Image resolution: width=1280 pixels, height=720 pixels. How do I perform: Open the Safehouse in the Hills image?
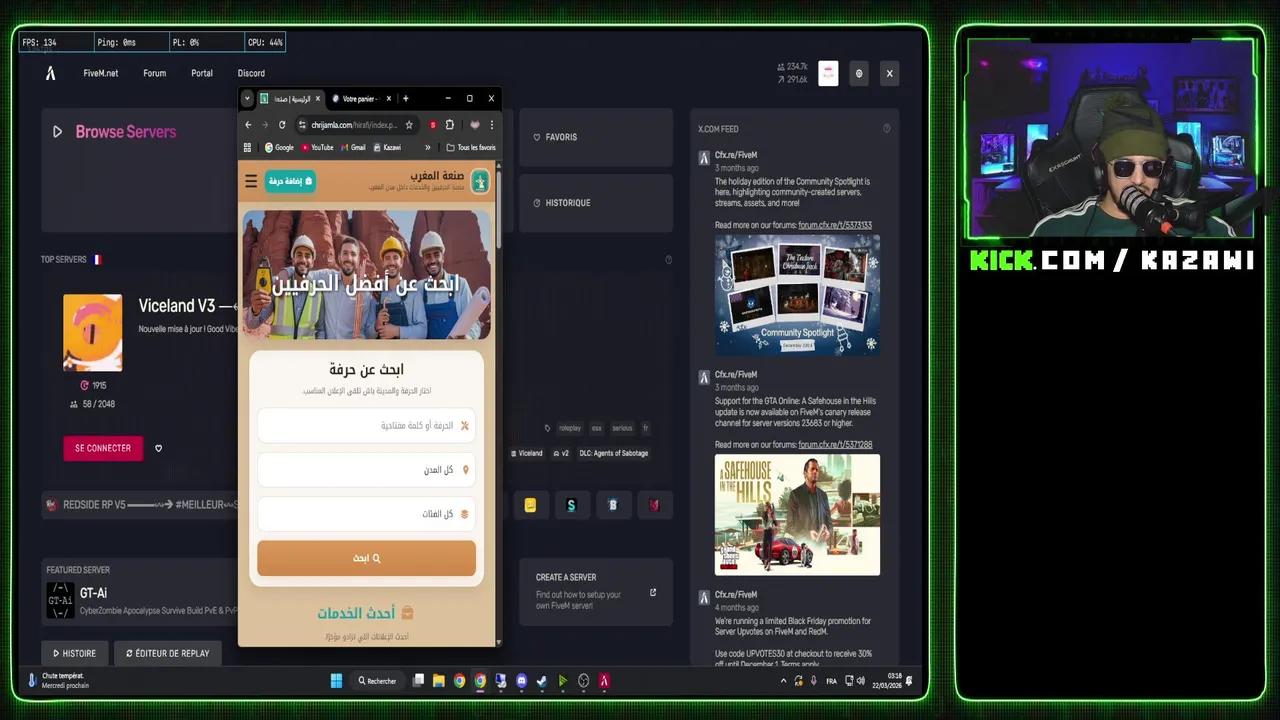(x=797, y=515)
